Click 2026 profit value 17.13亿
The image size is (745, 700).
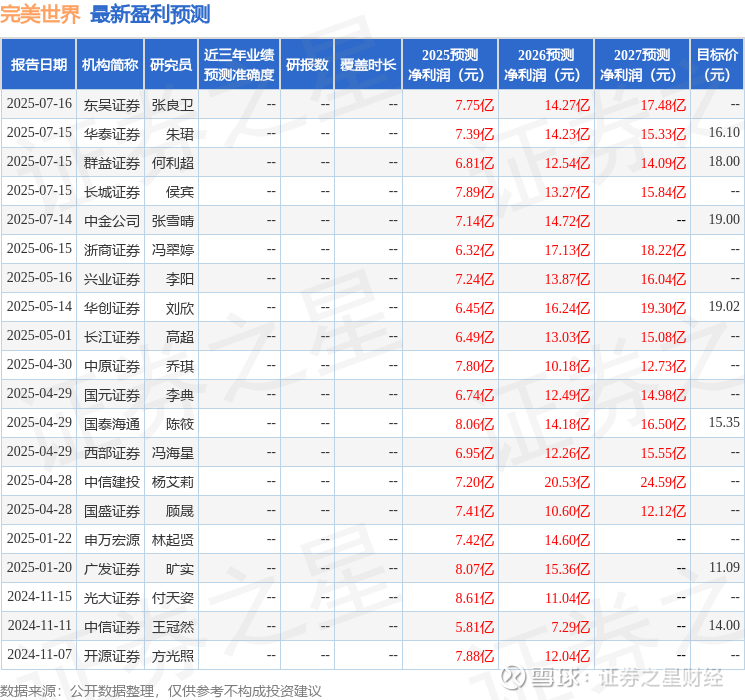(567, 250)
